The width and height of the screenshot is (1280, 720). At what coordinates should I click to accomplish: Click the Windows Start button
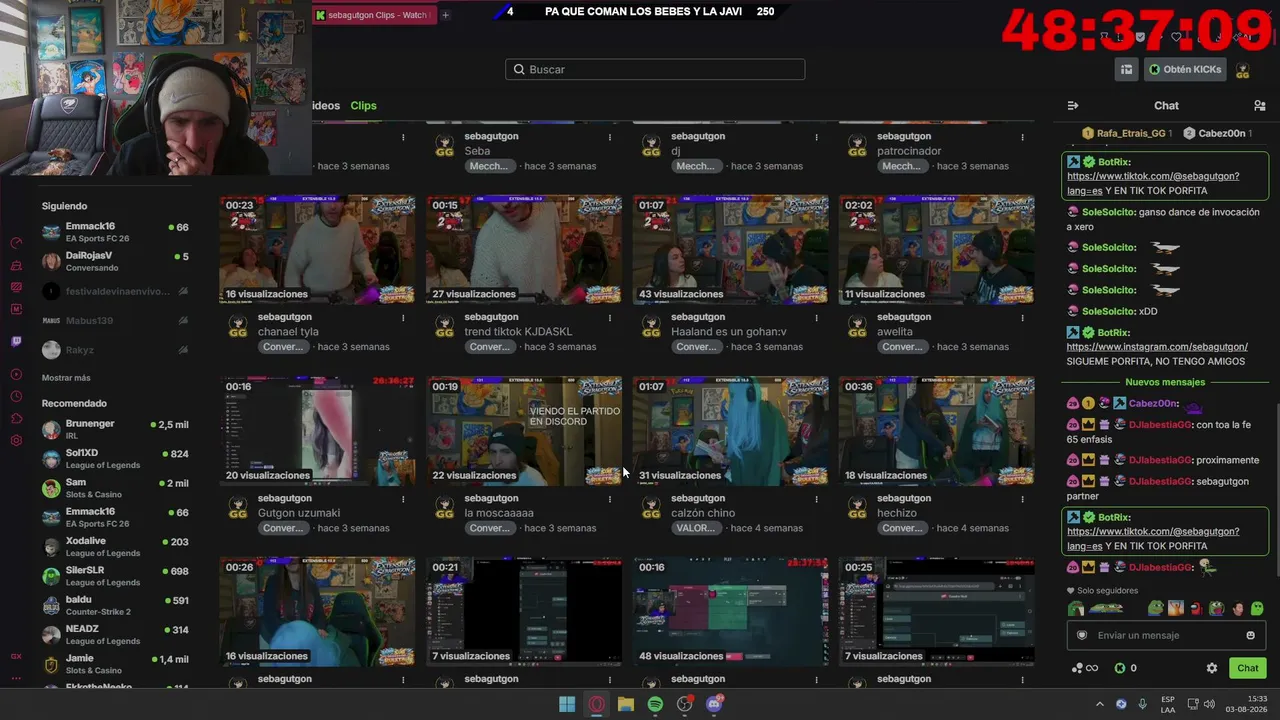coord(567,704)
